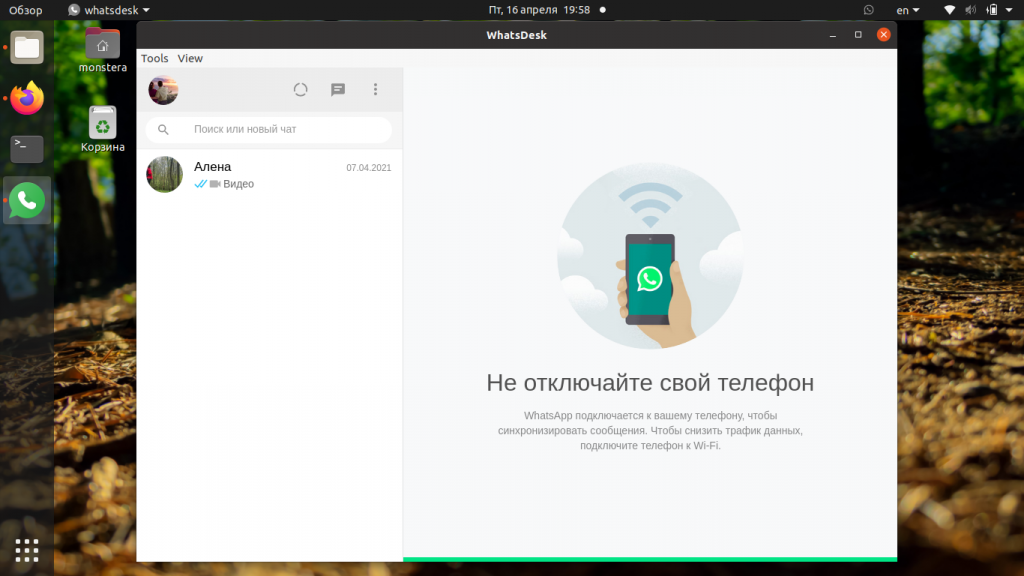1024x576 pixels.
Task: Open a terminal from the dock
Action: tap(26, 148)
